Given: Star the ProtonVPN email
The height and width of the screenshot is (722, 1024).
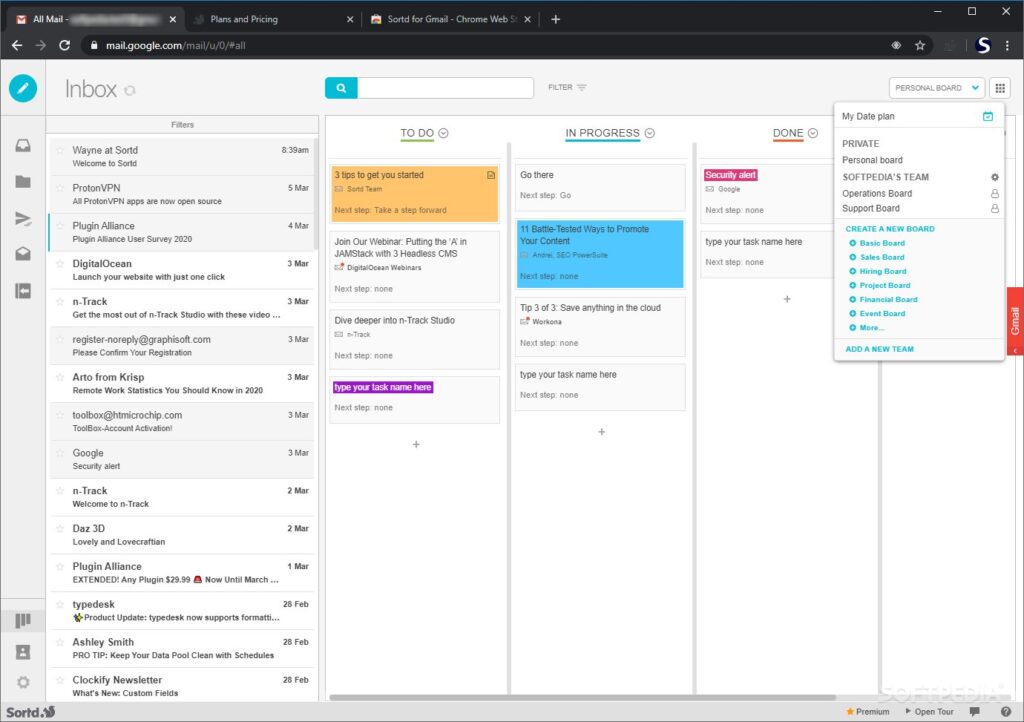Looking at the screenshot, I should tap(60, 188).
